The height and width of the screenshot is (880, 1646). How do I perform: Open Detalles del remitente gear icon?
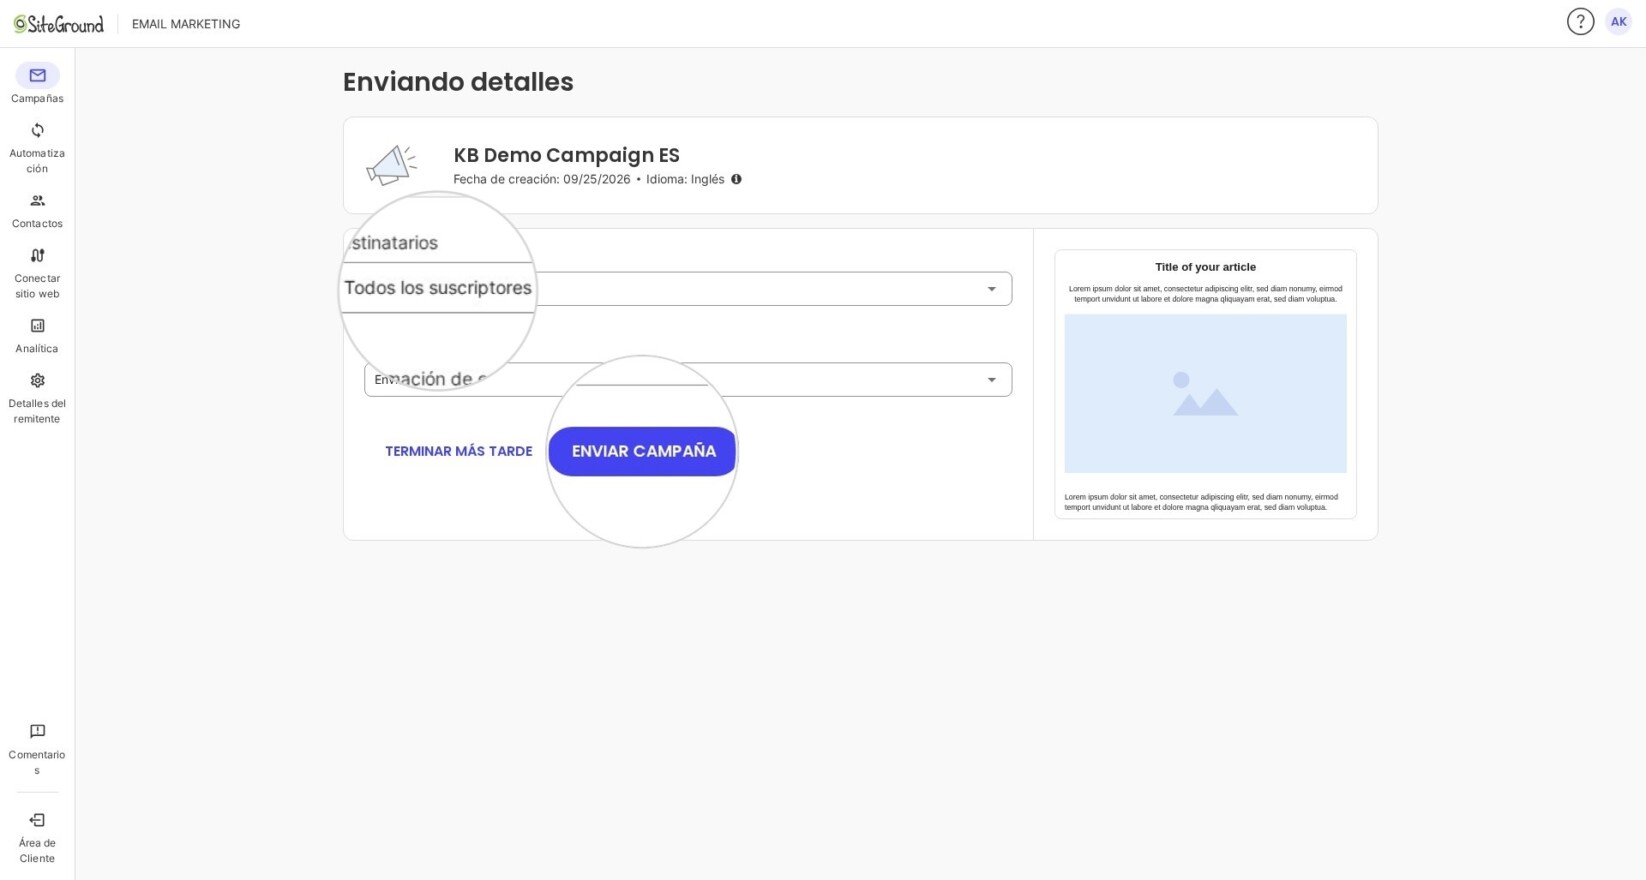point(37,380)
